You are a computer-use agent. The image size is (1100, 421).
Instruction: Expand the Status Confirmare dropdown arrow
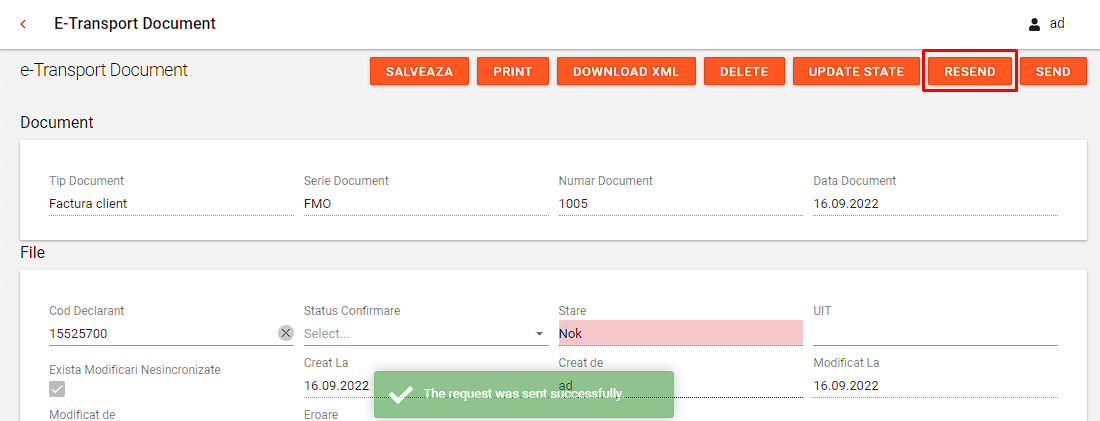(539, 334)
